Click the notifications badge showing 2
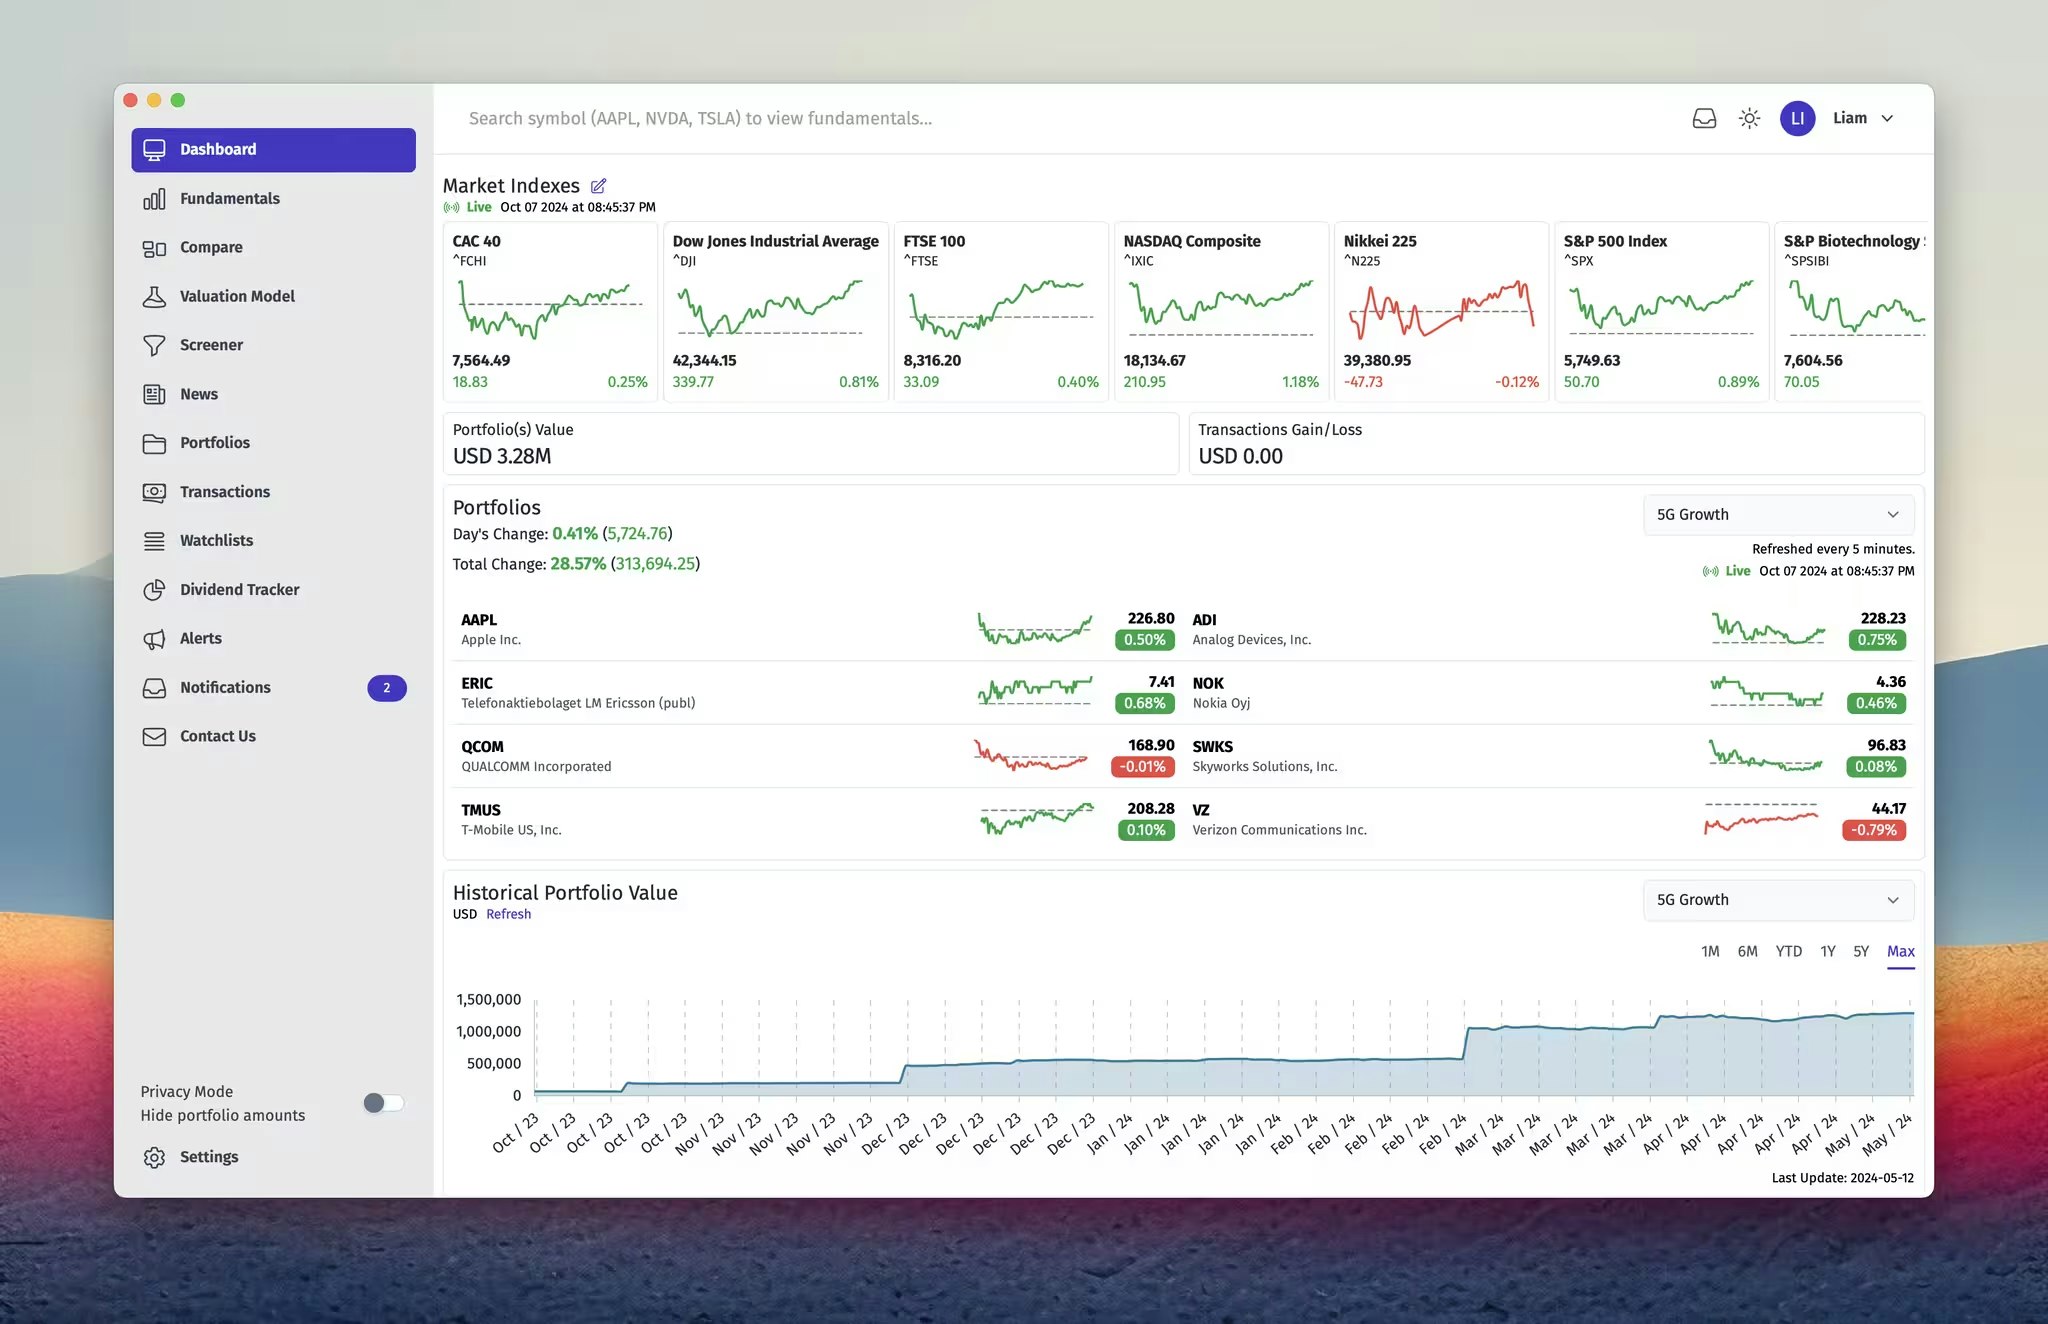 (x=387, y=688)
